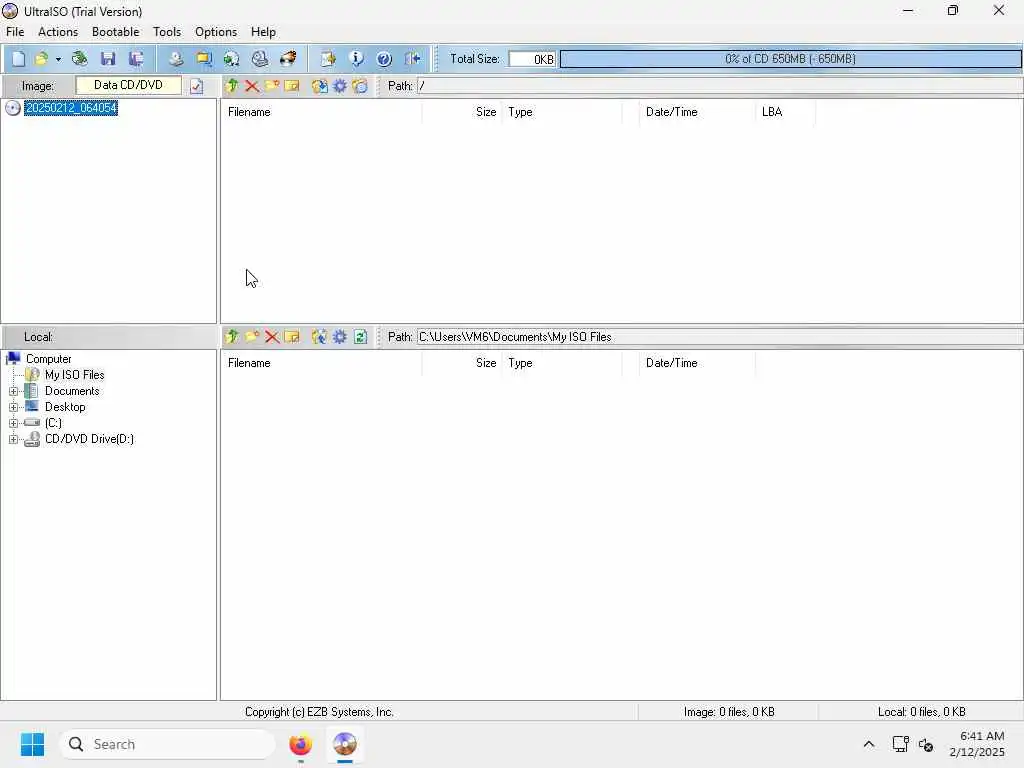Click the Open folder toolbar icon
Image resolution: width=1024 pixels, height=768 pixels.
41,59
